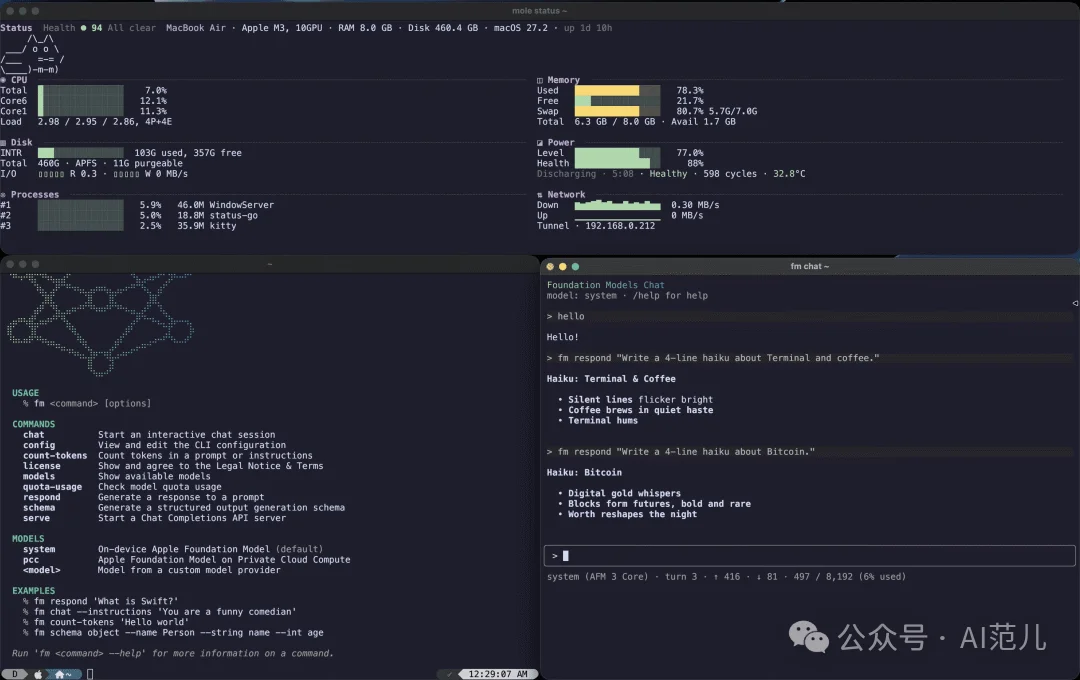The width and height of the screenshot is (1080, 680).
Task: Select the "count-tokens" command name
Action: coord(55,455)
